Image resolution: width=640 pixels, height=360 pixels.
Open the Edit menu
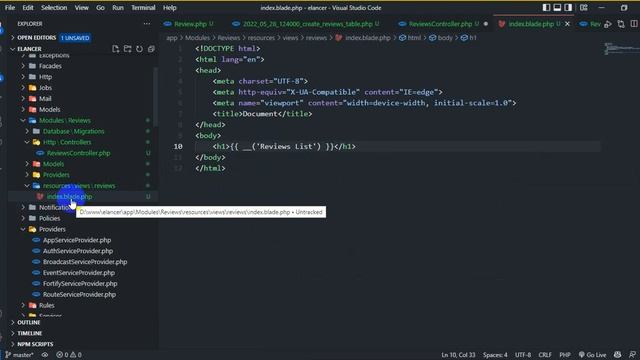pos(28,8)
